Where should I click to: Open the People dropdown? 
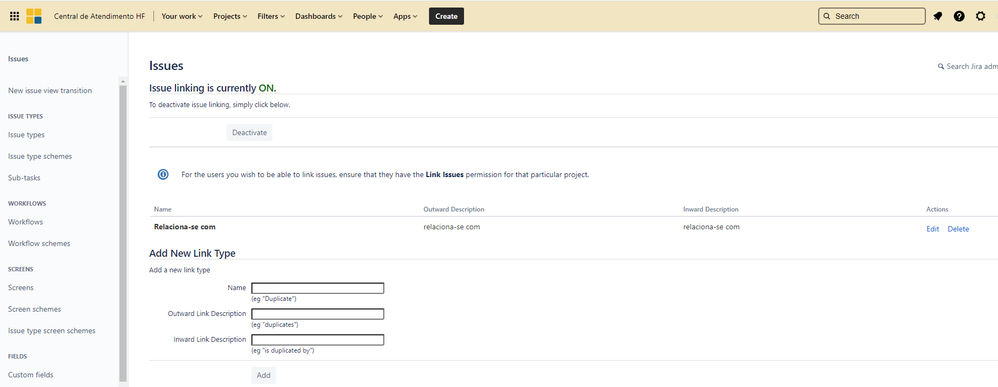[368, 17]
